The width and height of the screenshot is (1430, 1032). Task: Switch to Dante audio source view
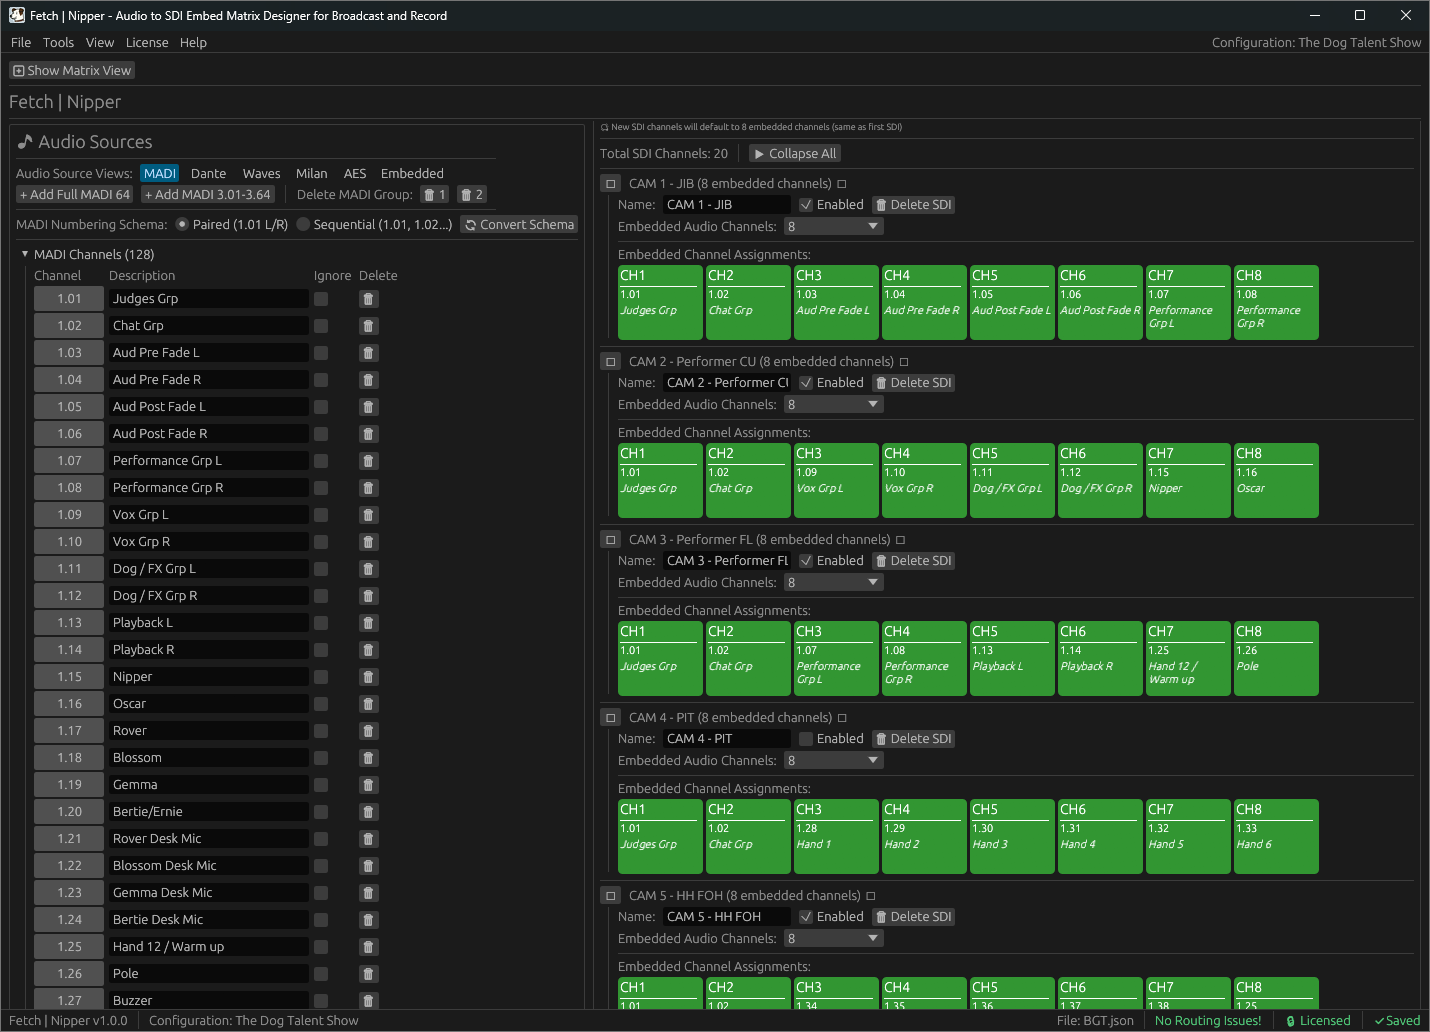[208, 174]
